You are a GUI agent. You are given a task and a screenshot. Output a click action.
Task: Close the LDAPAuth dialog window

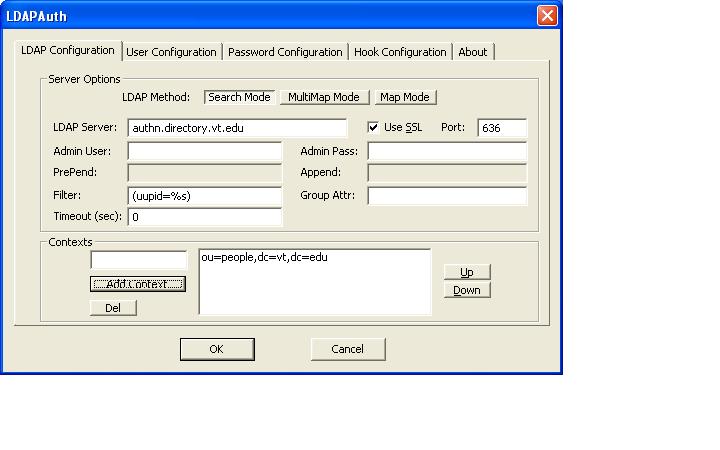tap(547, 16)
